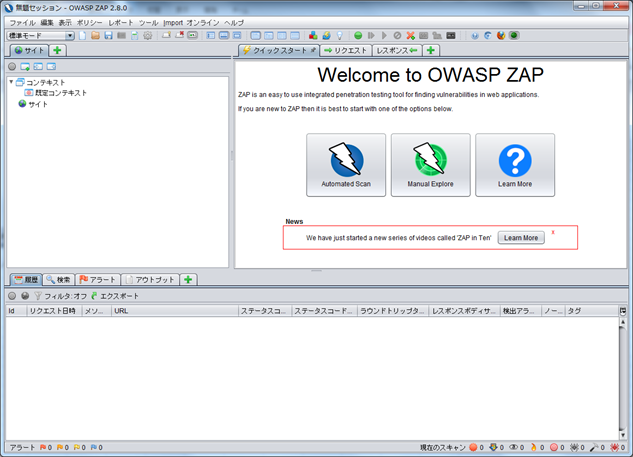
Task: Switch to the 履歴 bottom tab
Action: pos(26,280)
